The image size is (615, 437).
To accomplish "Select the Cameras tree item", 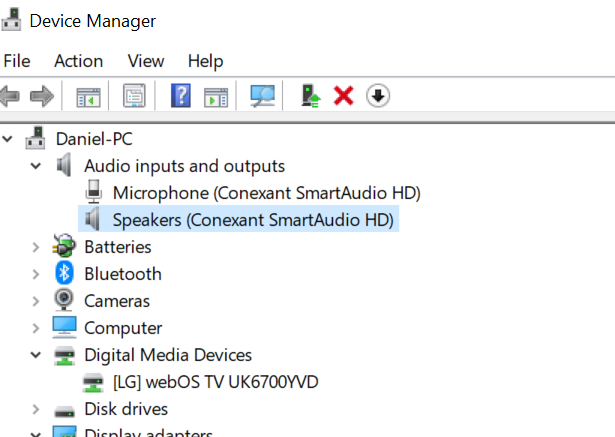I will click(116, 301).
